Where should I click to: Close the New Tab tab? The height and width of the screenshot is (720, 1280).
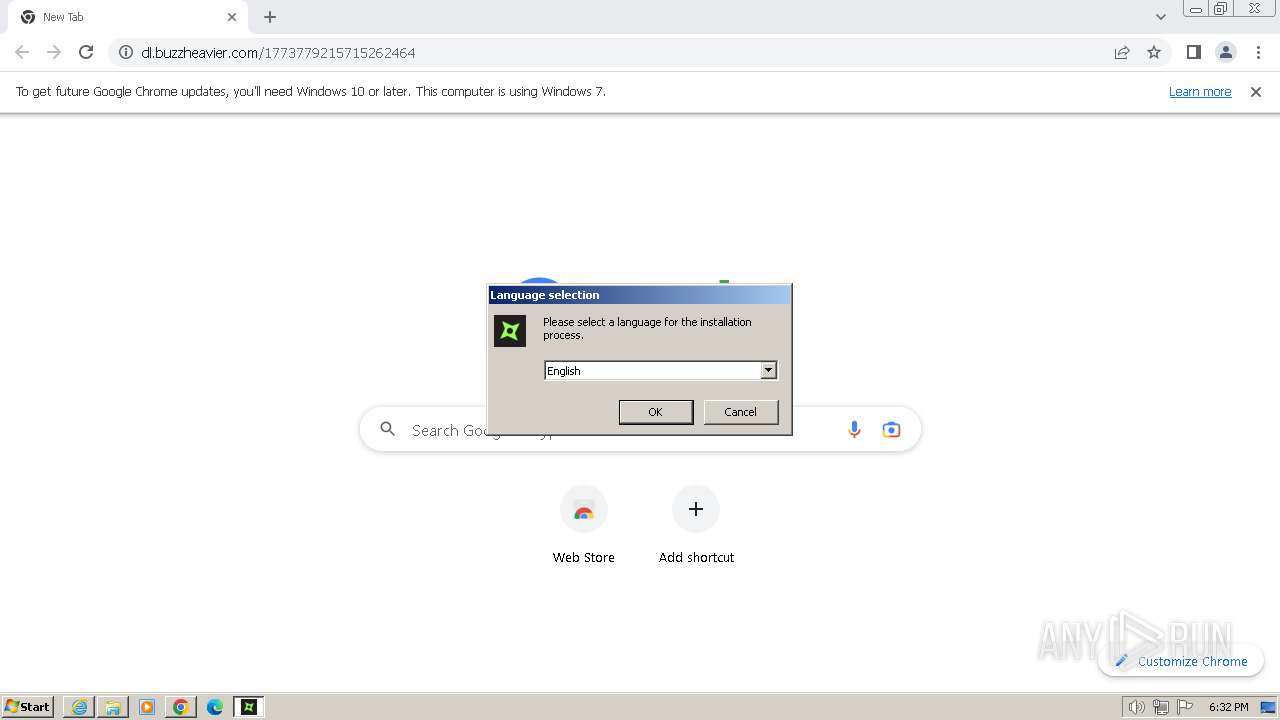click(232, 17)
